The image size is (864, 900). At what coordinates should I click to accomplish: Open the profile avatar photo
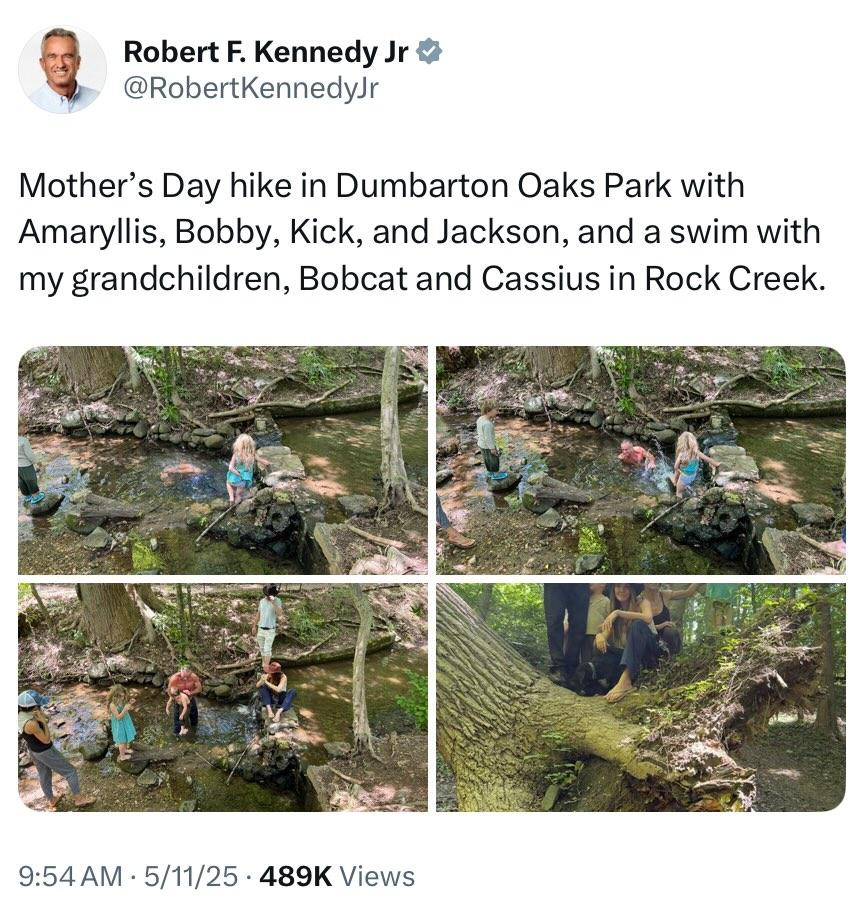[63, 69]
